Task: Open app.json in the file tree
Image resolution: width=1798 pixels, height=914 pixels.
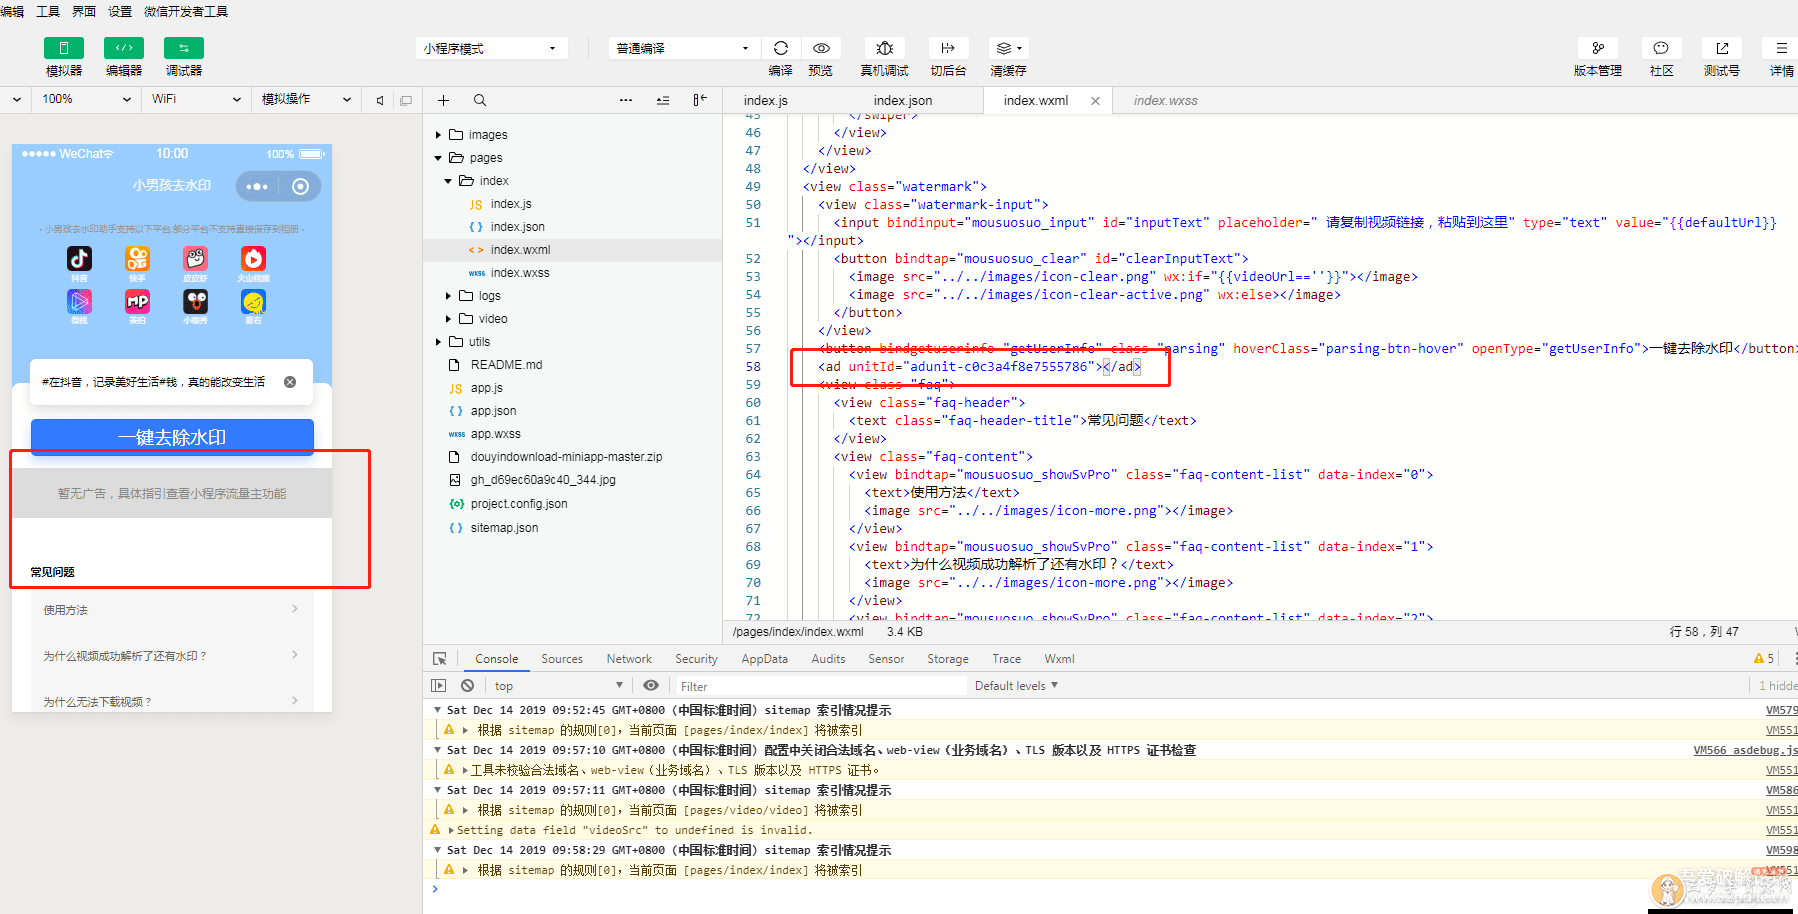Action: 493,411
